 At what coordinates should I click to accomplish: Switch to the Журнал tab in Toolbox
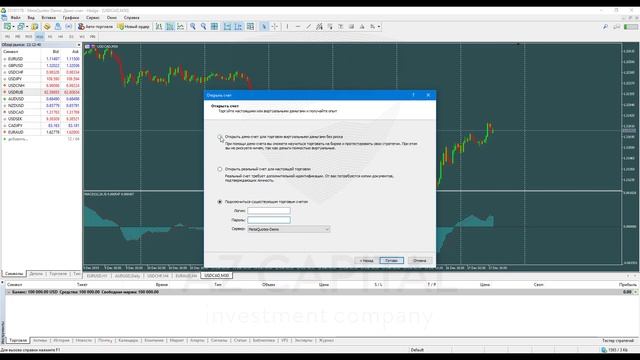pyautogui.click(x=326, y=340)
